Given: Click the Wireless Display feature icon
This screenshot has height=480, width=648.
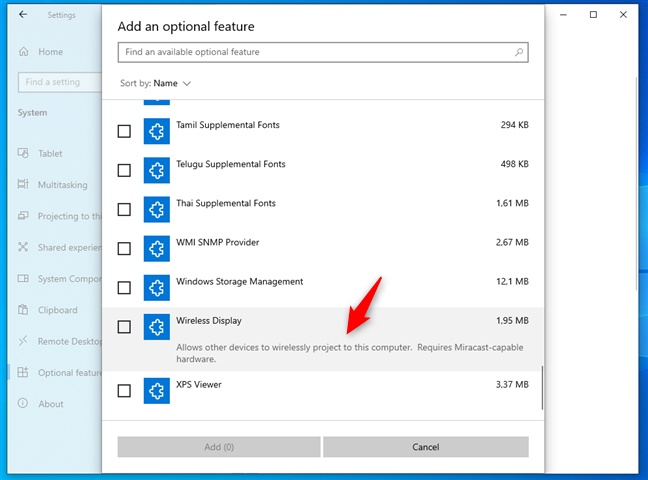Looking at the screenshot, I should 157,327.
